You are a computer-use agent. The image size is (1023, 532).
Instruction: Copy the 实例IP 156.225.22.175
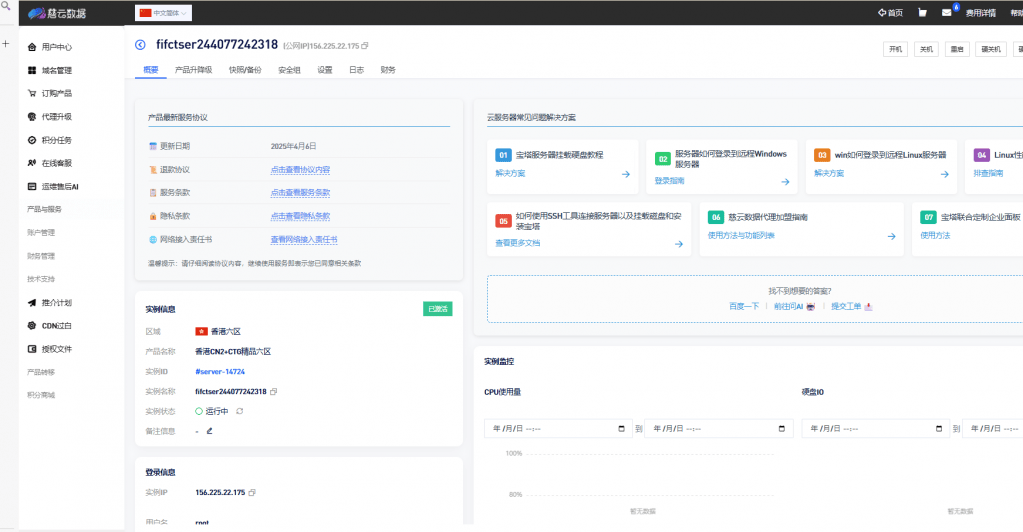pos(252,493)
